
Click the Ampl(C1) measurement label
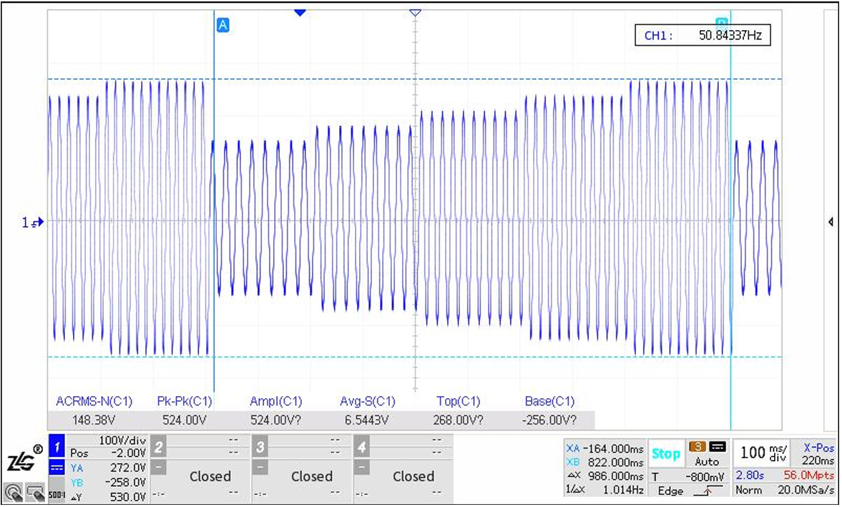pyautogui.click(x=276, y=401)
